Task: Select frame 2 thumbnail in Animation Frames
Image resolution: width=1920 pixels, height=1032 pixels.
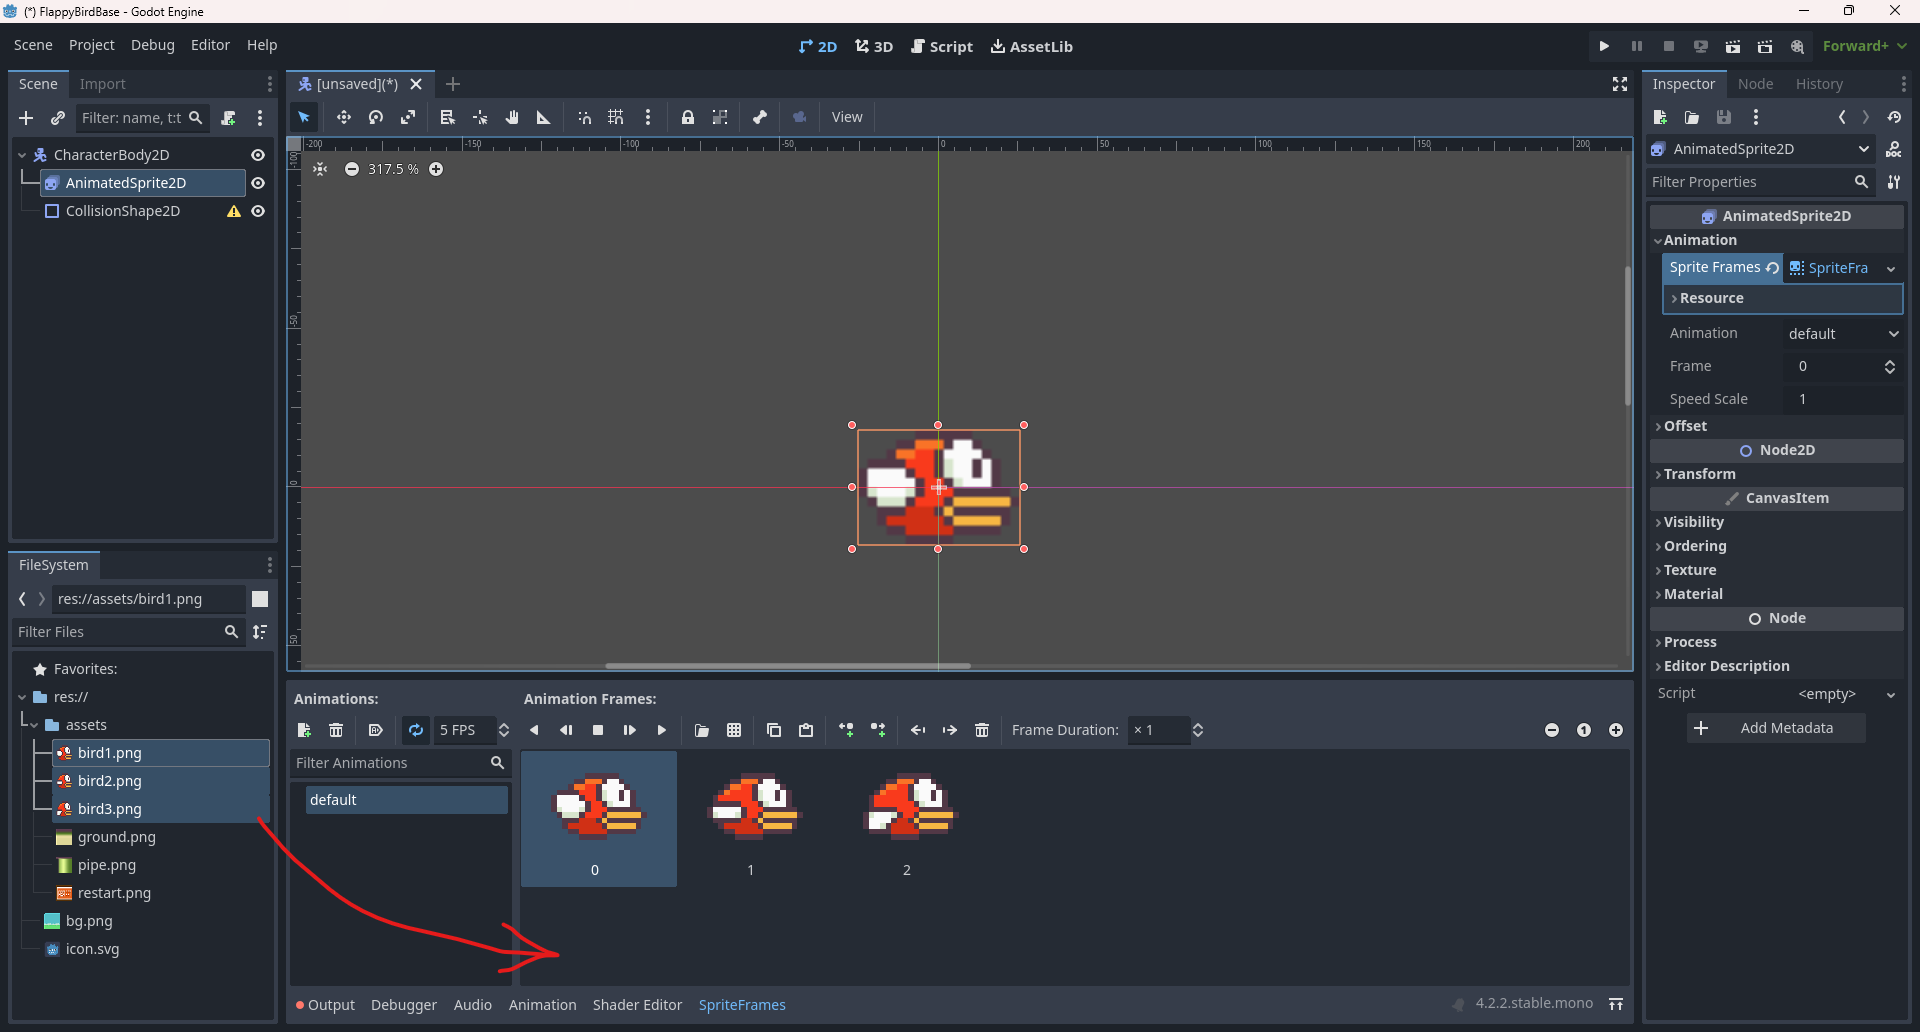Action: click(907, 810)
